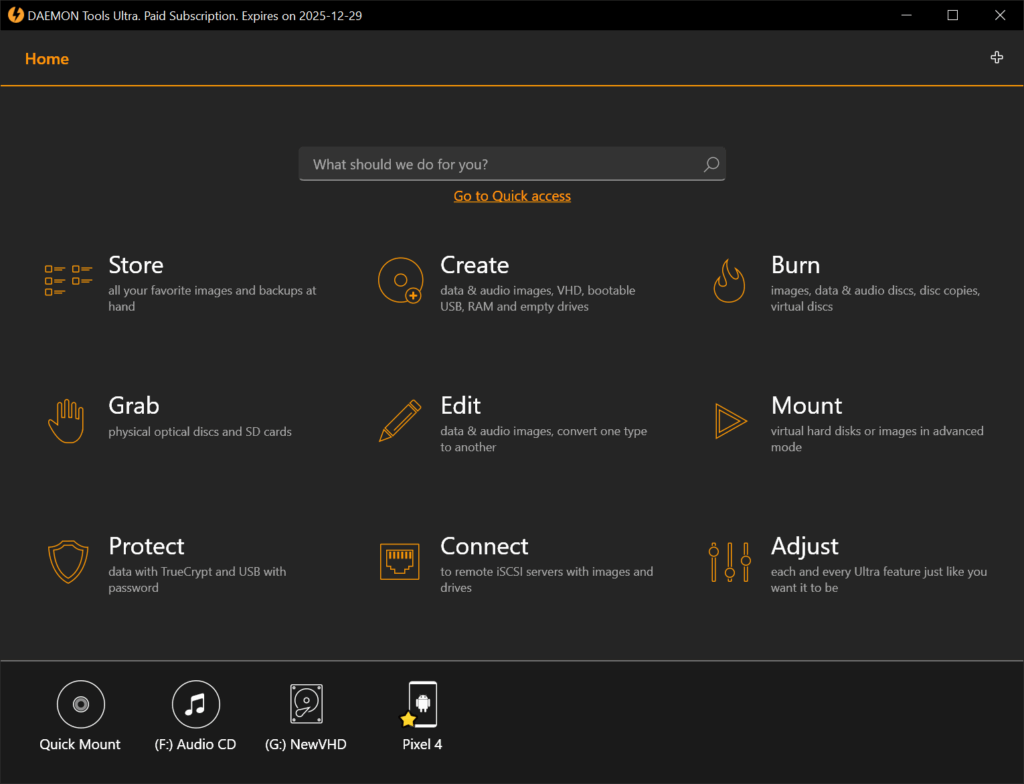Select the Create disc image tool
This screenshot has width=1024, height=784.
(x=474, y=265)
